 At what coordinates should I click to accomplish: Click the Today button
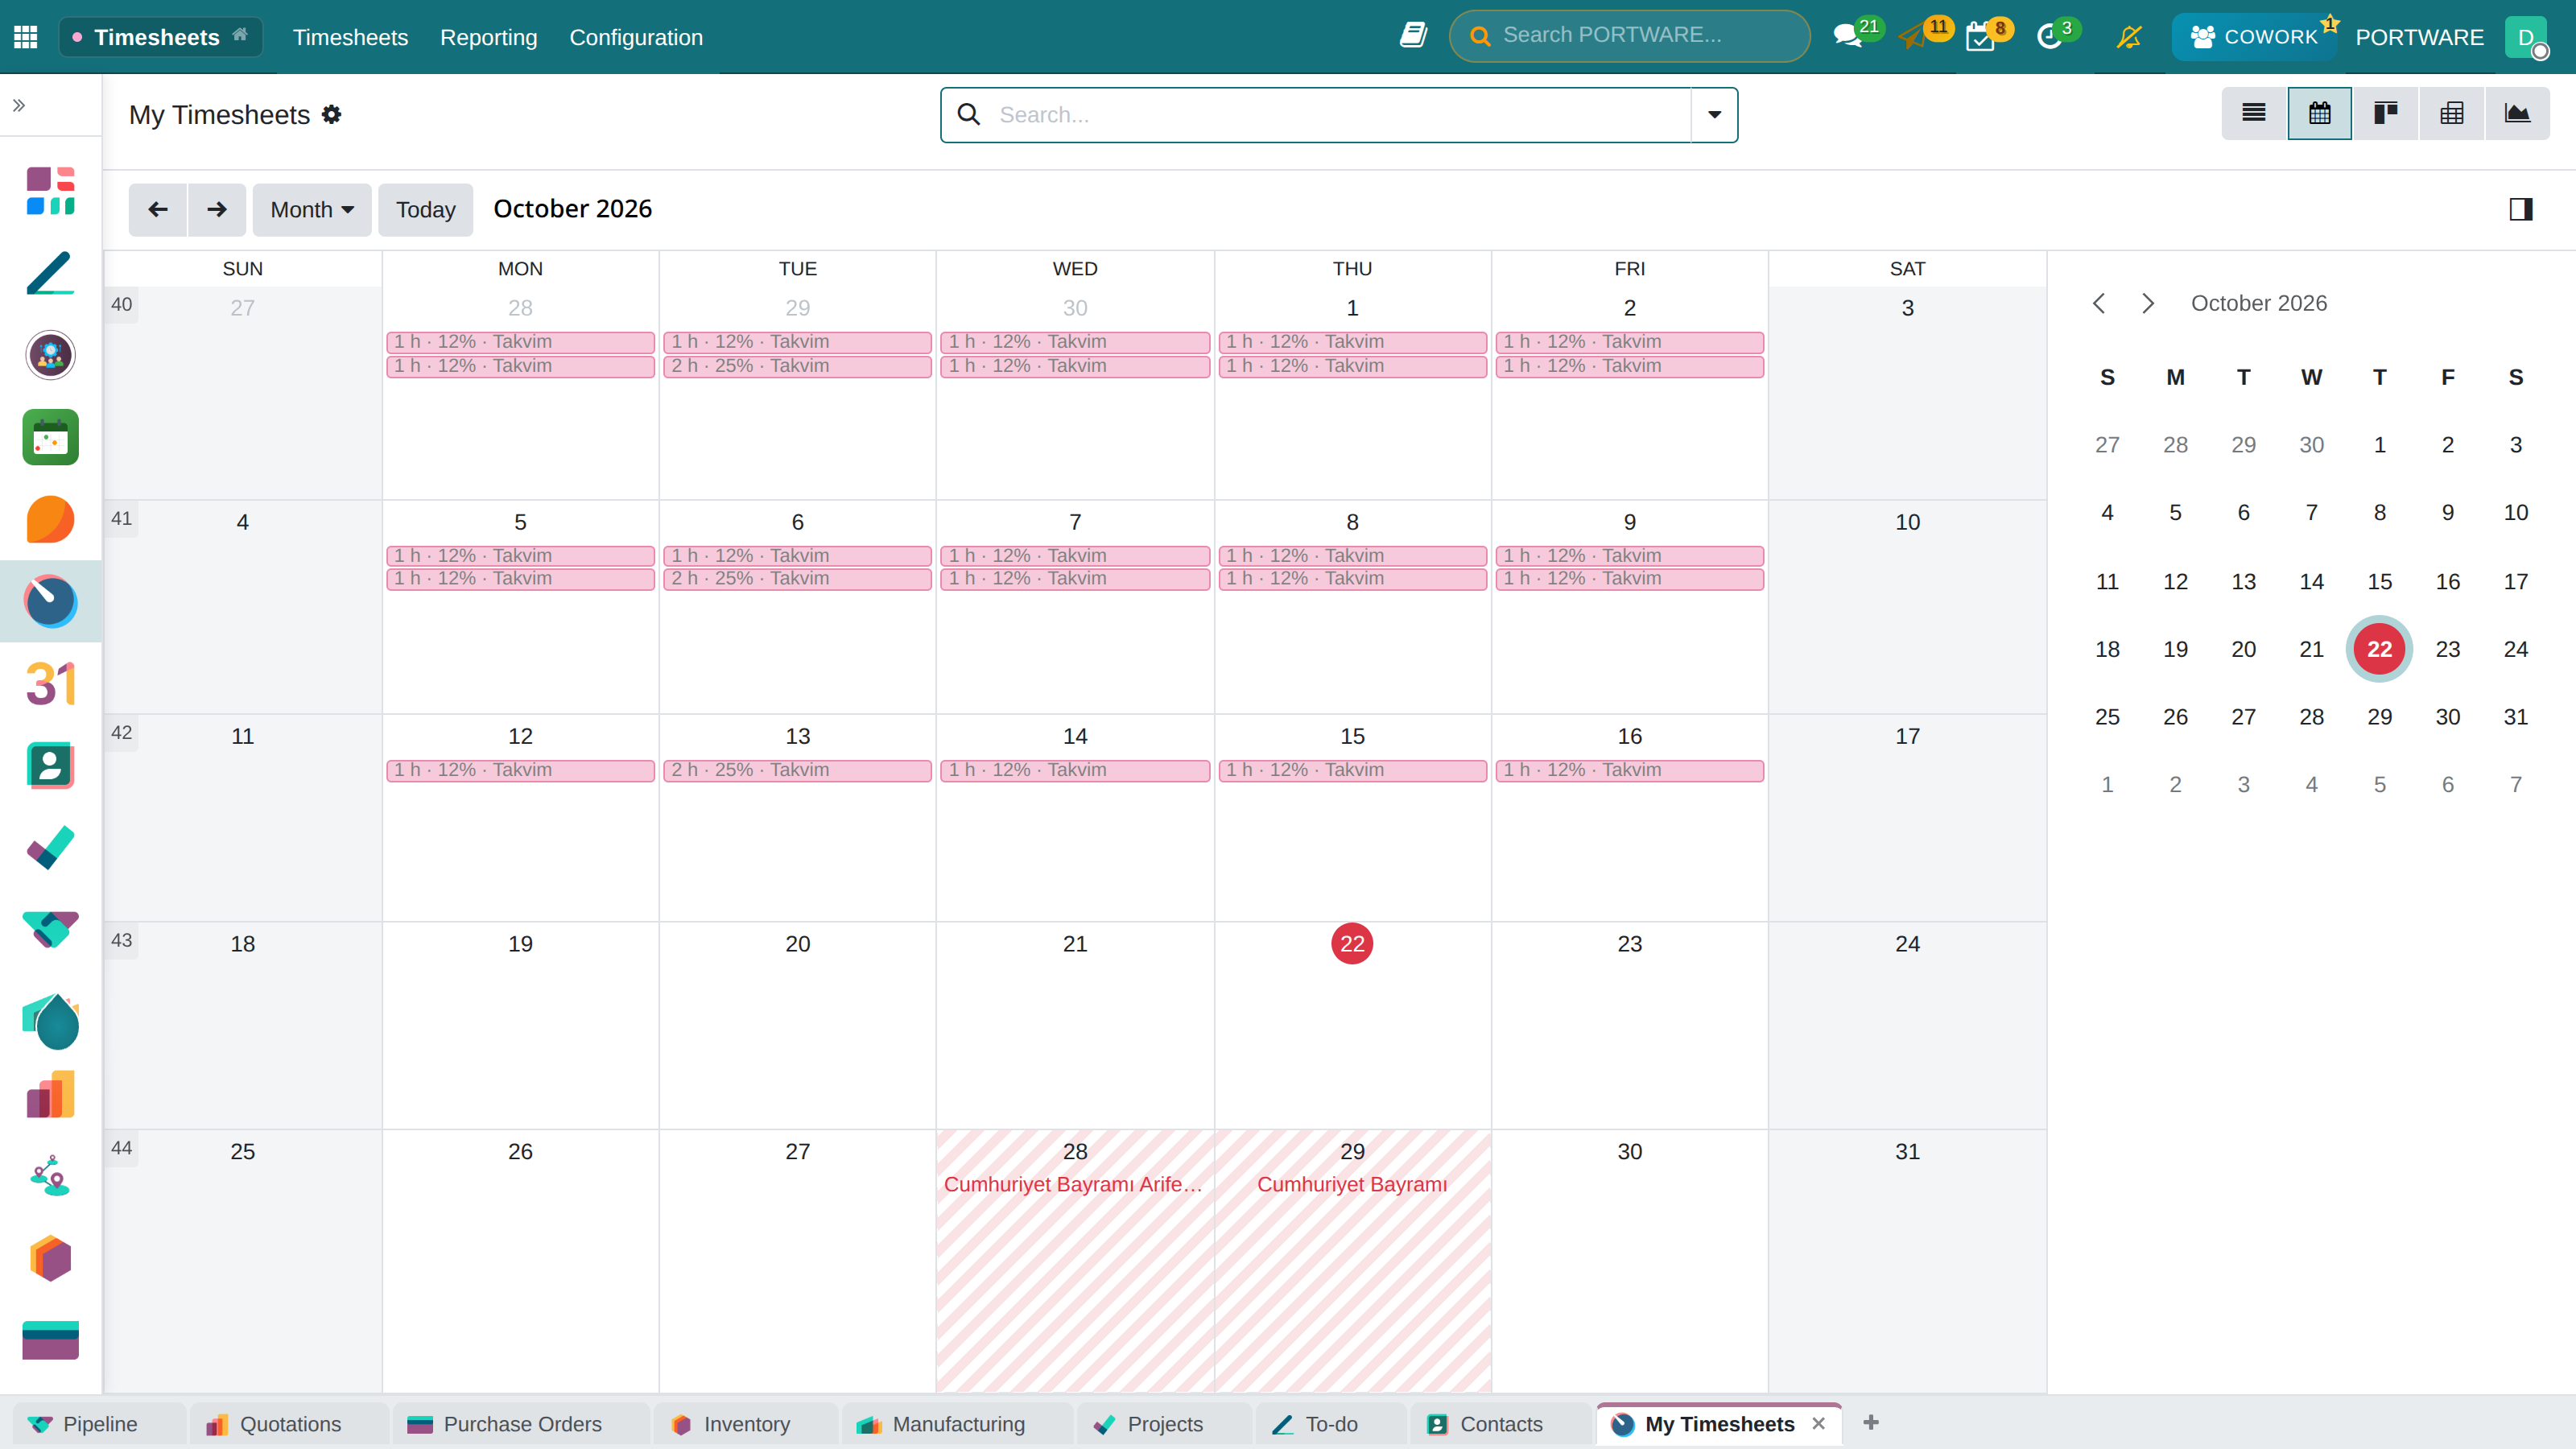click(425, 210)
